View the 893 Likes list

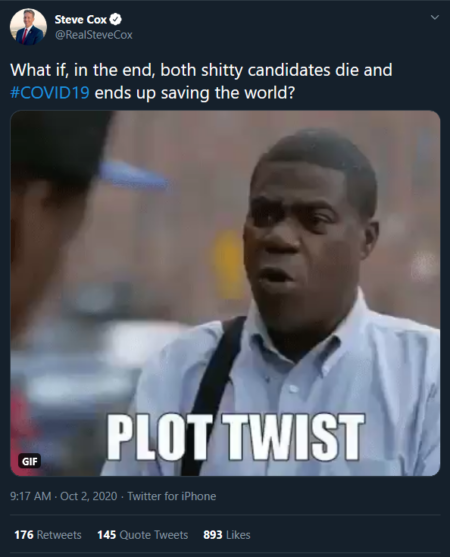[227, 535]
